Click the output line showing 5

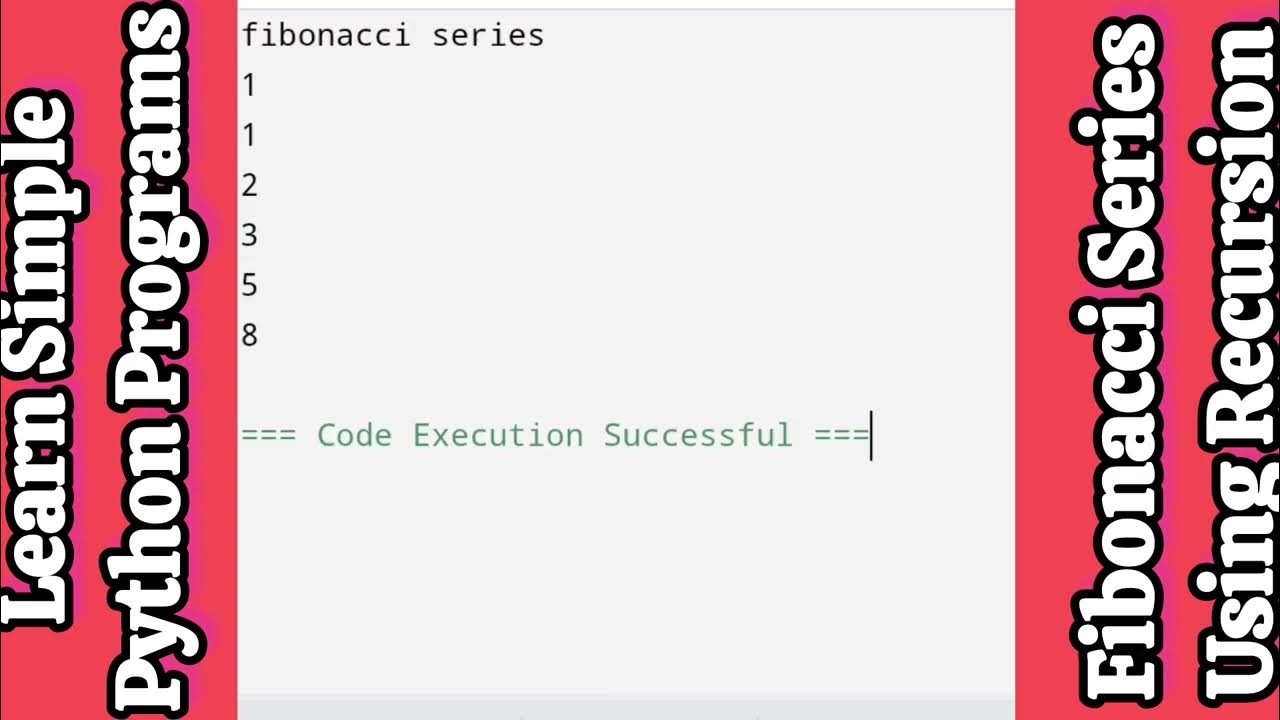[249, 286]
